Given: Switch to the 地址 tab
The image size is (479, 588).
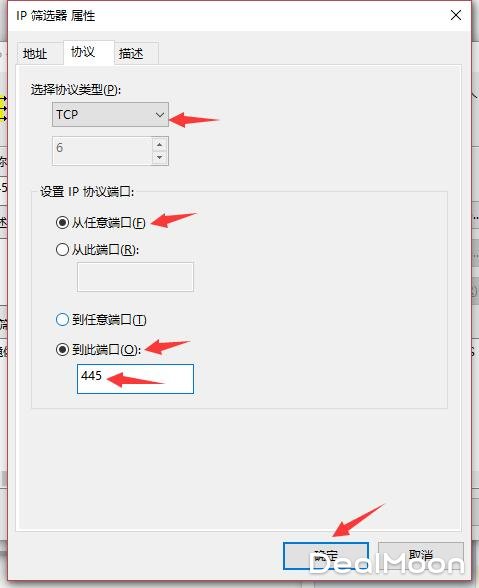Looking at the screenshot, I should pos(35,54).
